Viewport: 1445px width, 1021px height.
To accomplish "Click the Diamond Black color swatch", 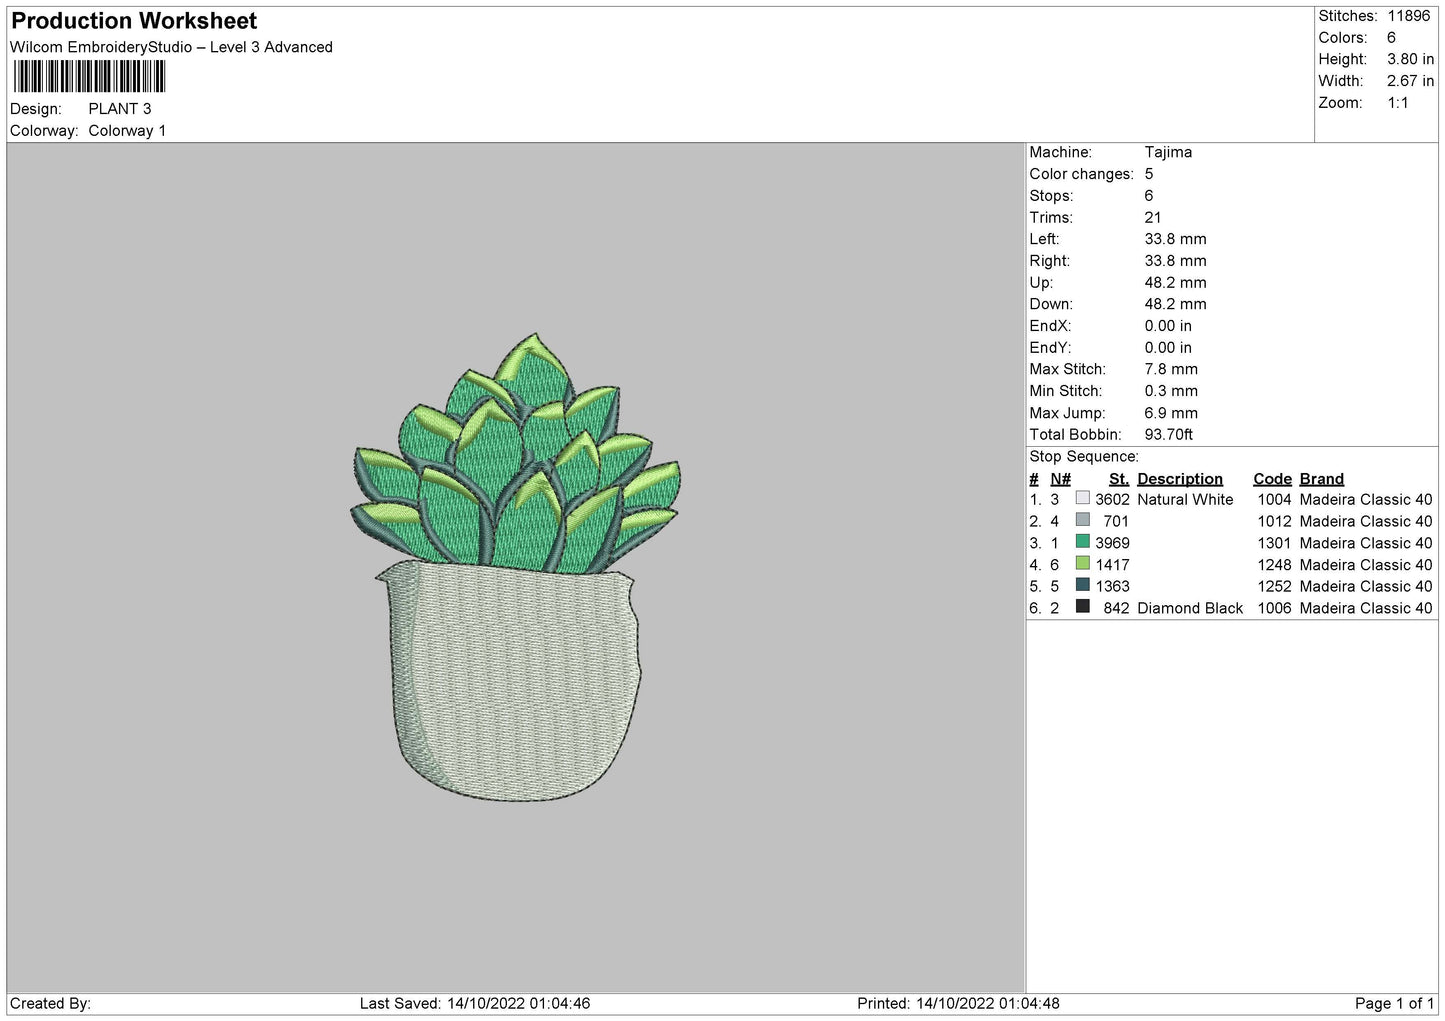I will (1082, 607).
